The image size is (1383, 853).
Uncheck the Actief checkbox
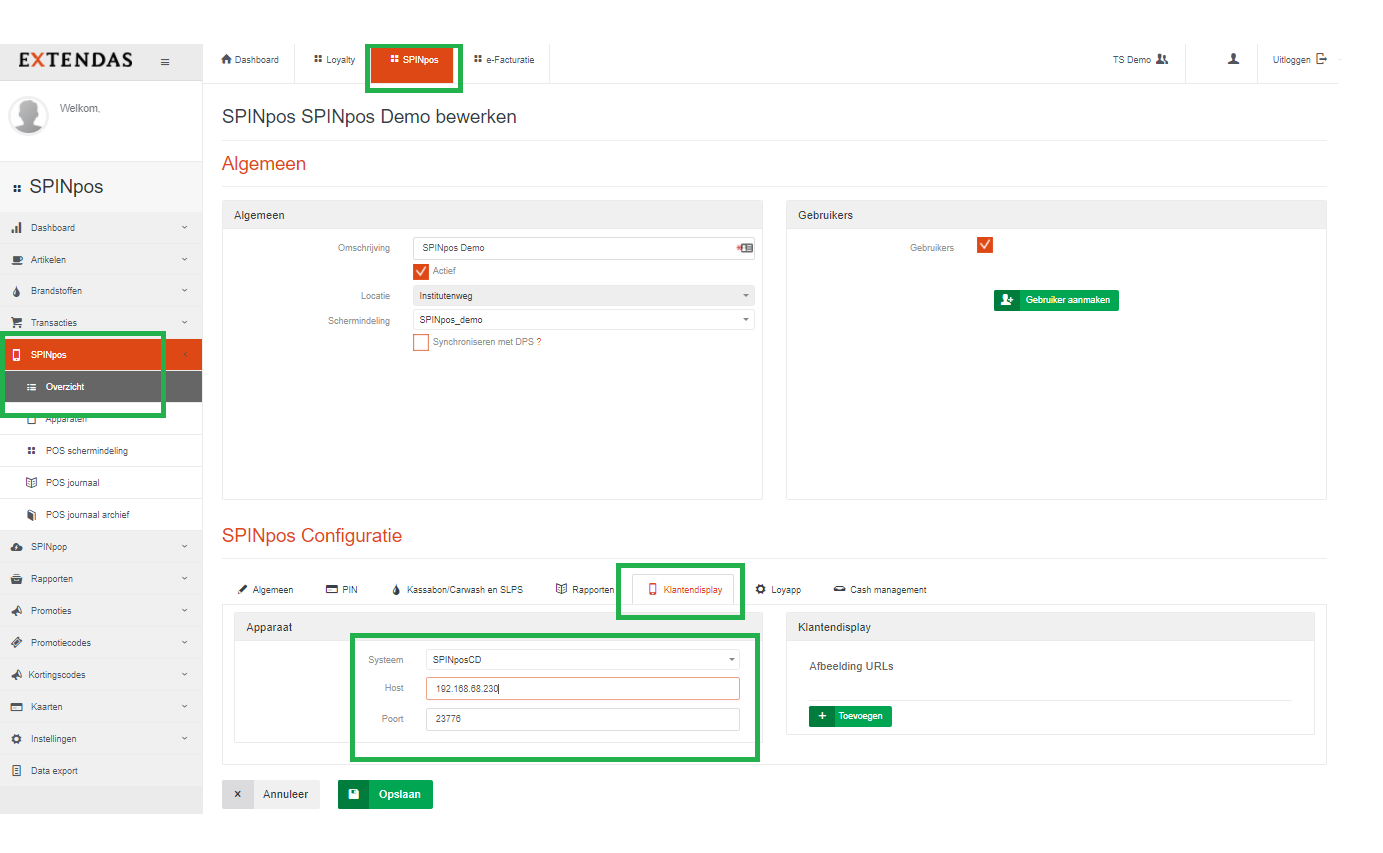pos(421,271)
